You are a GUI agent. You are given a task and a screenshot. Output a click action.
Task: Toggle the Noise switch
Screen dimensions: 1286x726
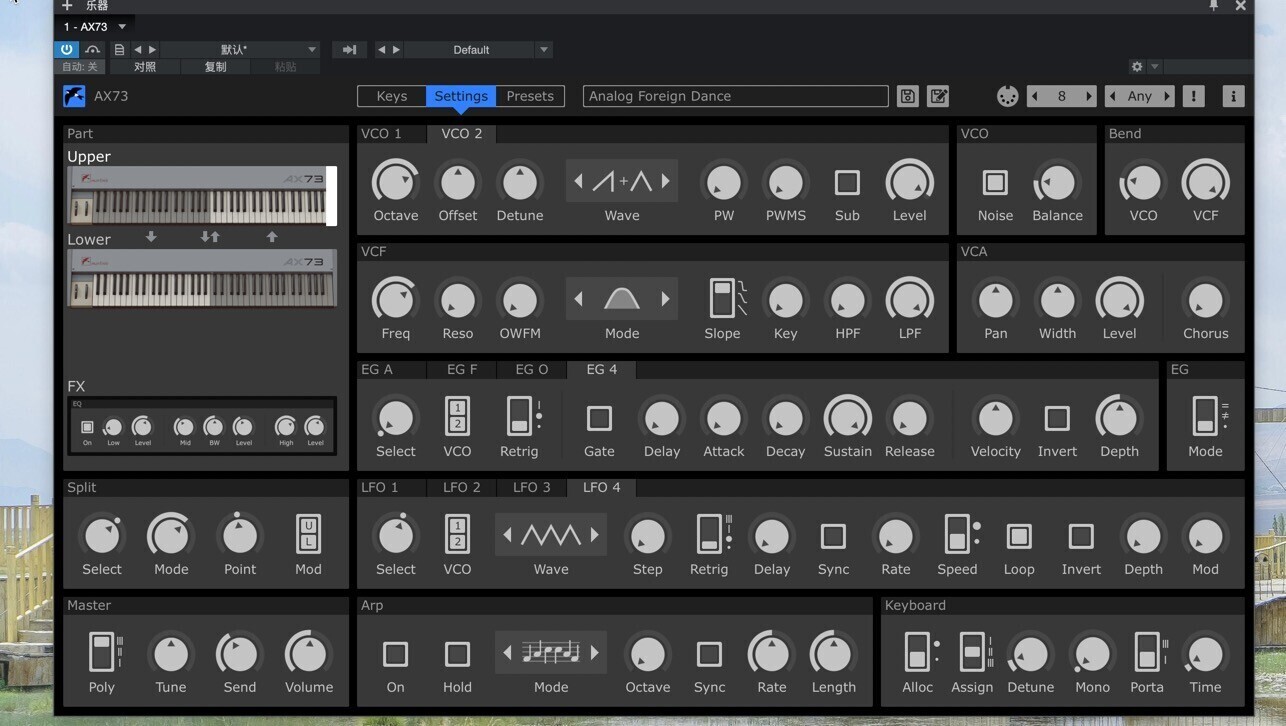[x=995, y=182]
